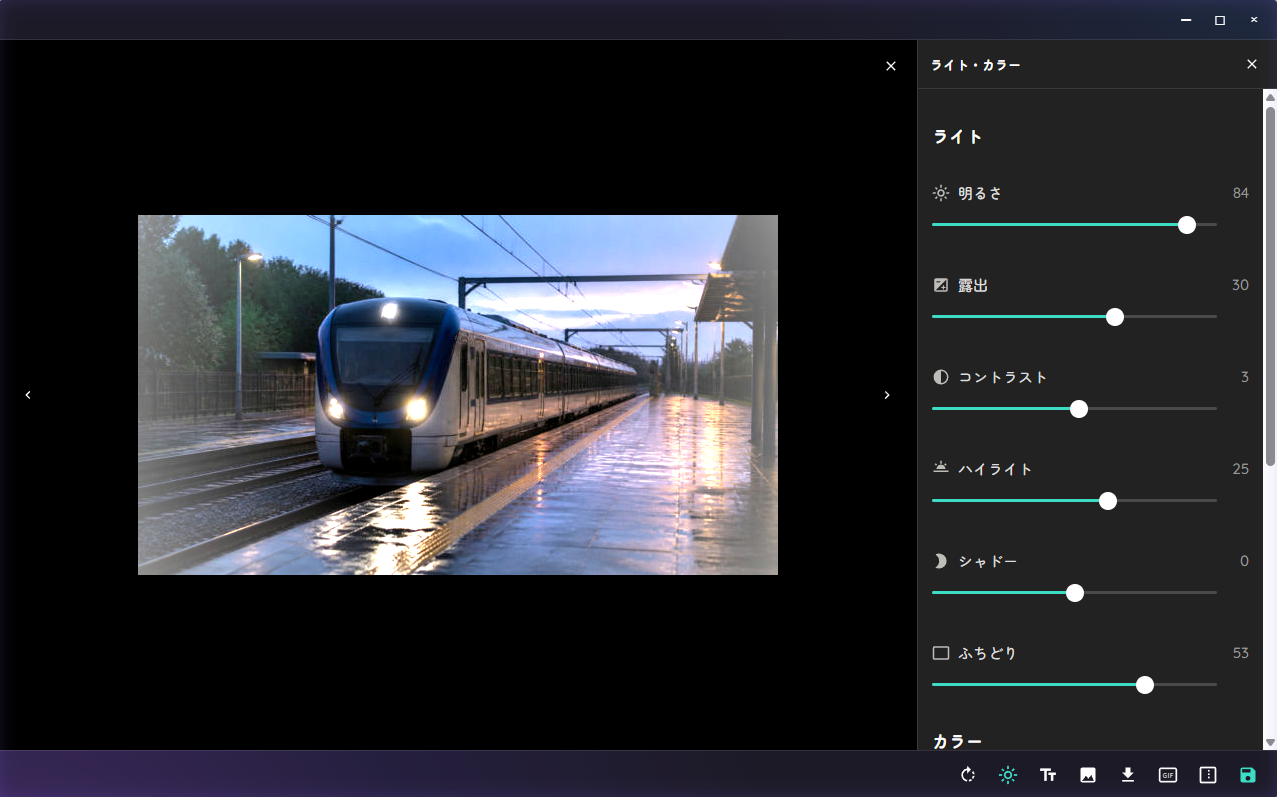
Task: Open the more options (three dots) icon
Action: tap(1208, 775)
